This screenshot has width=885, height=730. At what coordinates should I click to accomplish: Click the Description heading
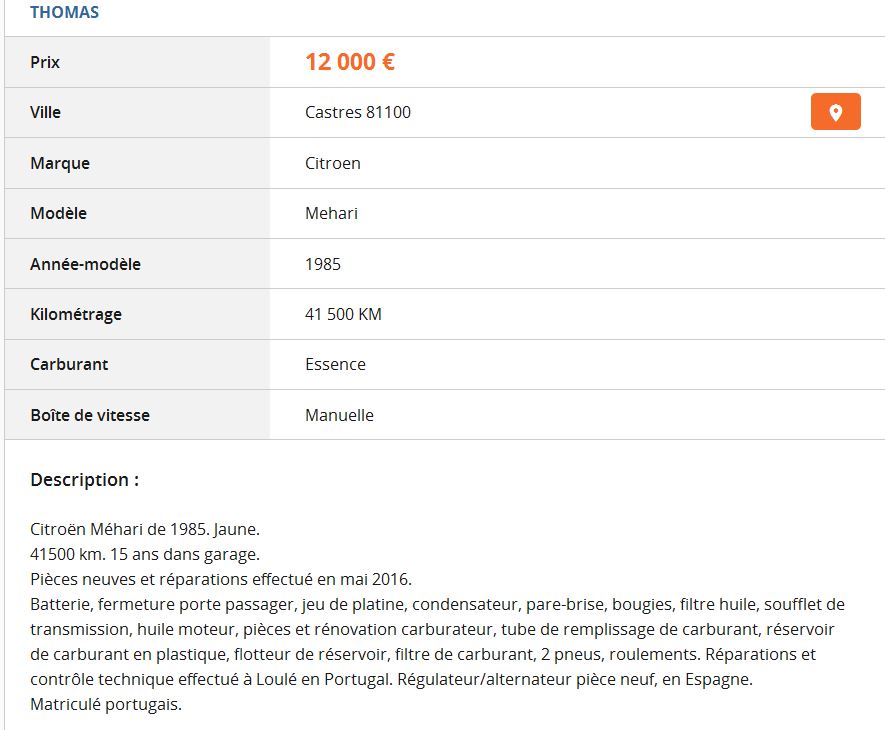click(x=85, y=479)
